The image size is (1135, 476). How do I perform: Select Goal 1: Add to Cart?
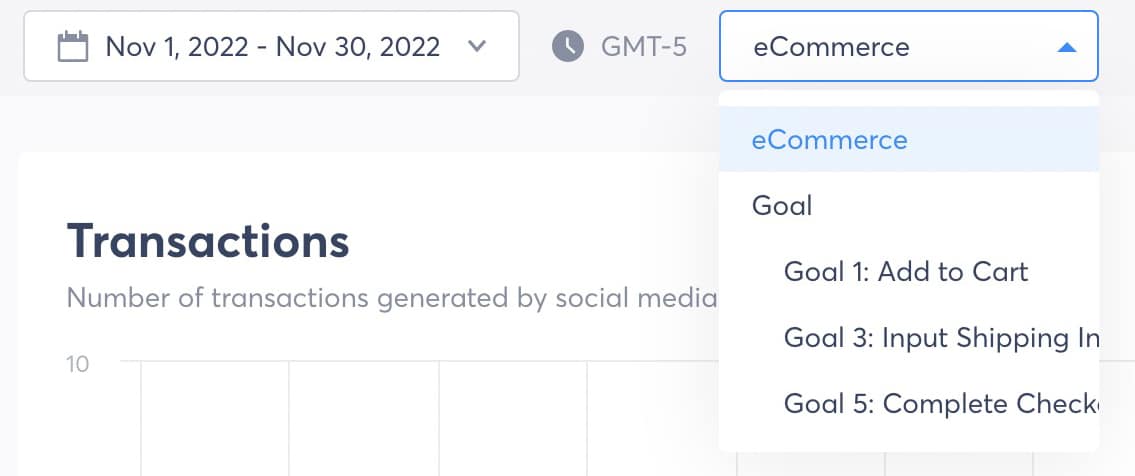coord(908,272)
